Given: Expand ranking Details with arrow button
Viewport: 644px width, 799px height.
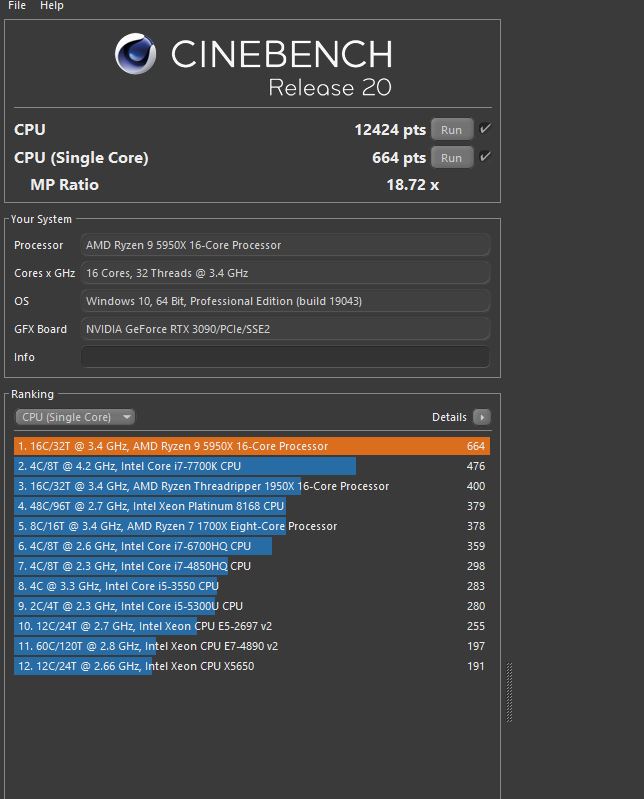Looking at the screenshot, I should click(x=482, y=417).
